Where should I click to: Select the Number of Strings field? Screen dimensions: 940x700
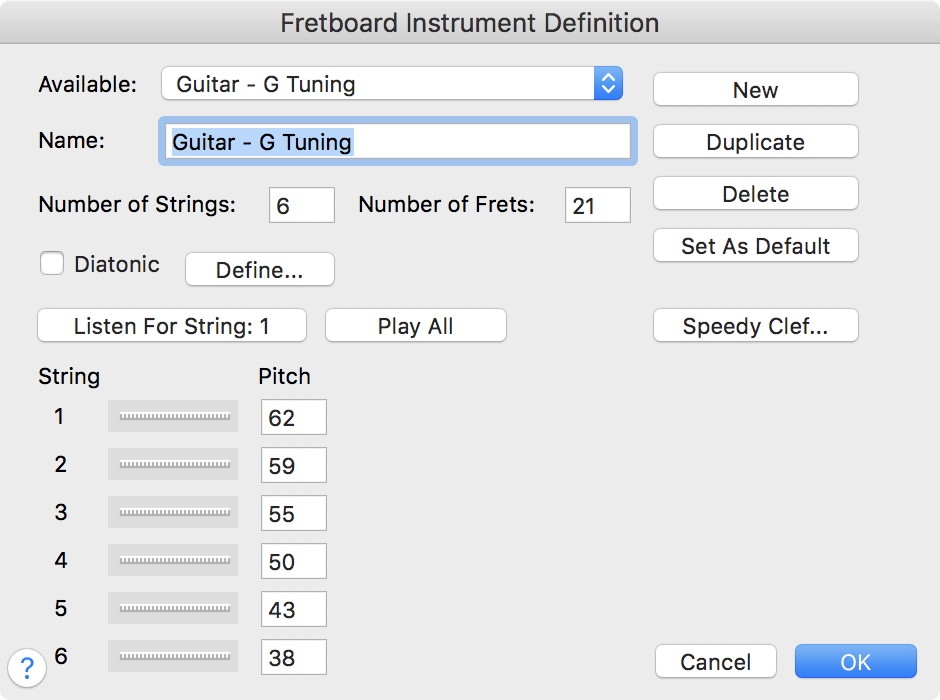click(301, 206)
